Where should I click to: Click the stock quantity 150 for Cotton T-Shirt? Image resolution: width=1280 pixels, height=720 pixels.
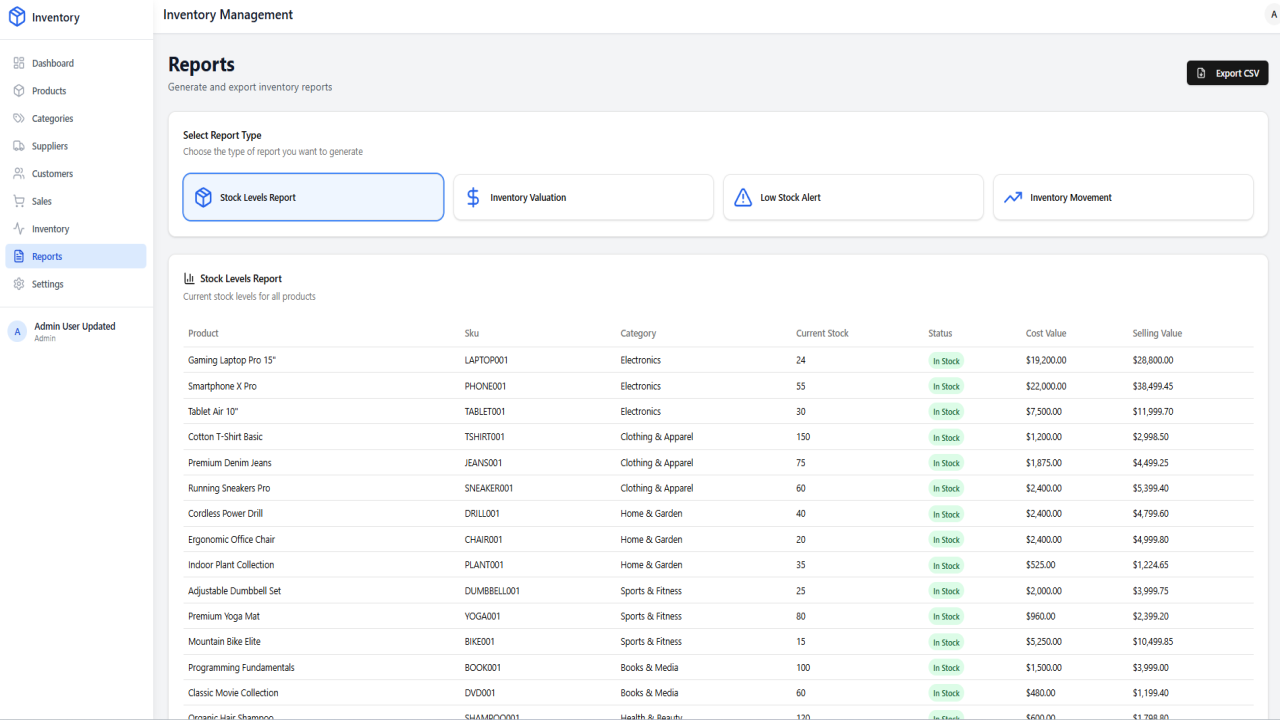tap(803, 437)
